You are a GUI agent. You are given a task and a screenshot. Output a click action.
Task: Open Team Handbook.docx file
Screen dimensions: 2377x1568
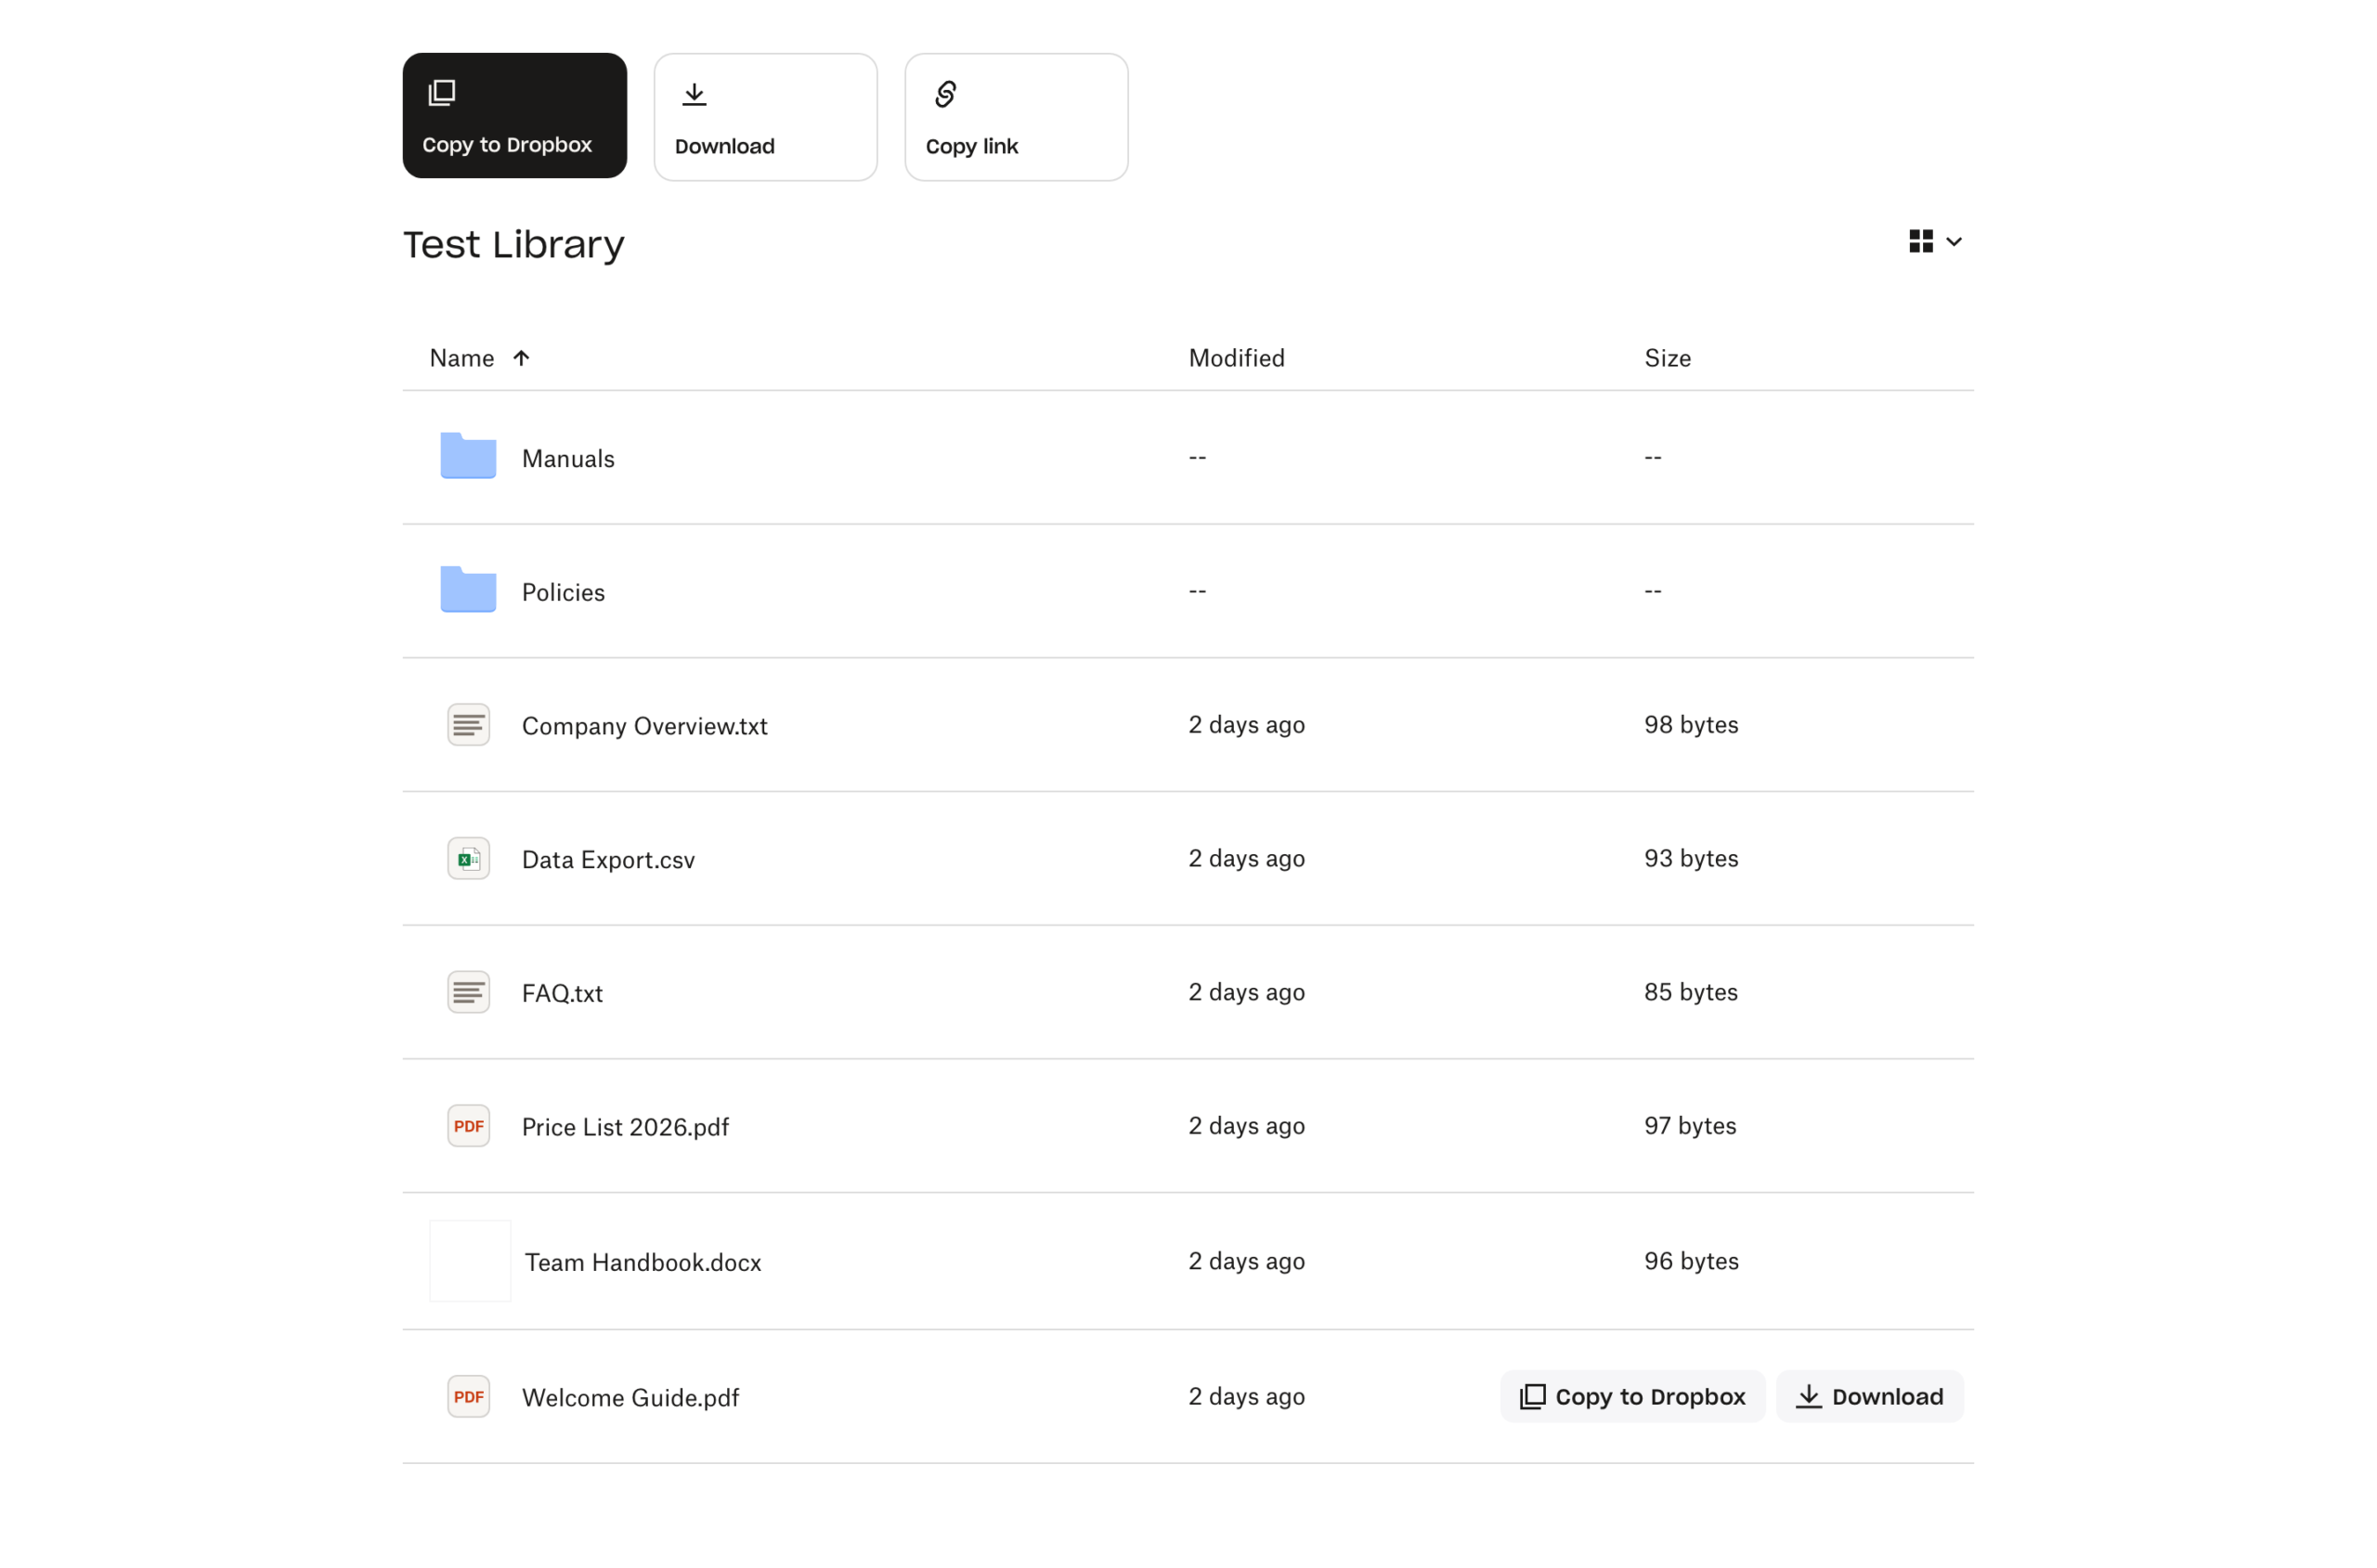click(643, 1263)
